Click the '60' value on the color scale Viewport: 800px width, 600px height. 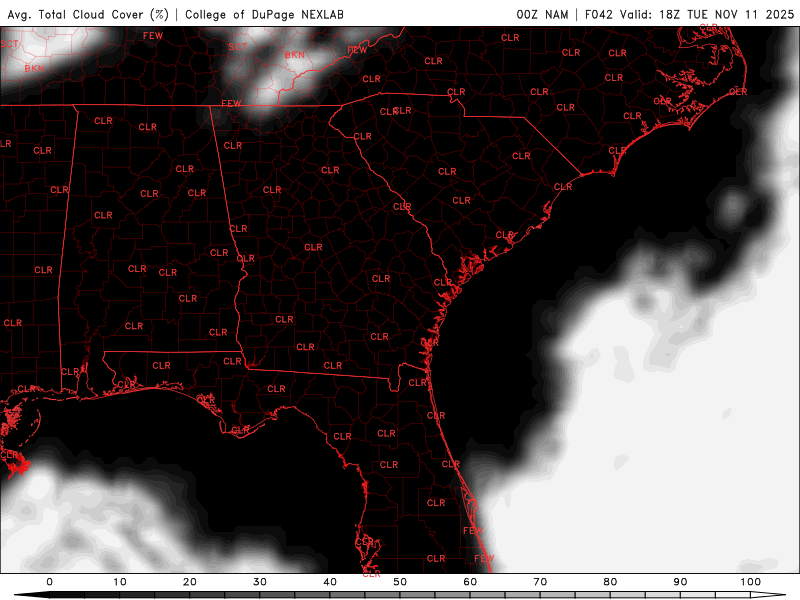(x=470, y=582)
